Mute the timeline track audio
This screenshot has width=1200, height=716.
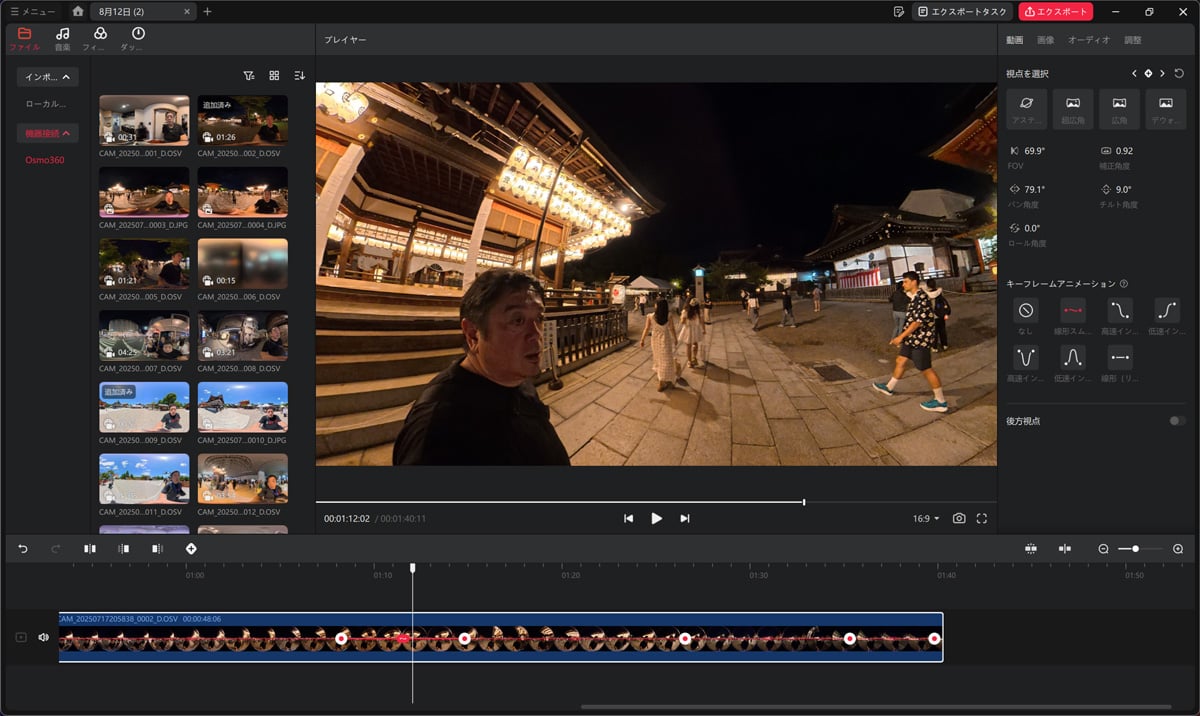pos(43,637)
